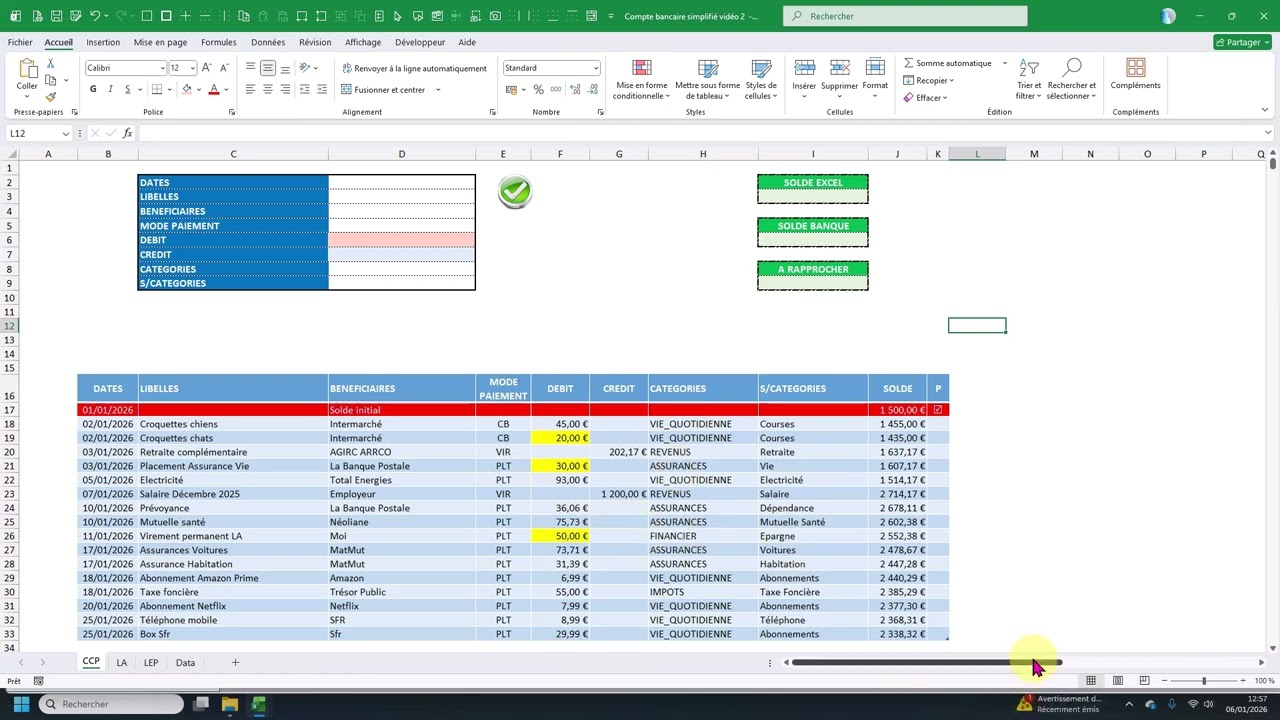This screenshot has height=720, width=1280.
Task: Expand Somme automatique dropdown arrow
Action: [x=1004, y=63]
